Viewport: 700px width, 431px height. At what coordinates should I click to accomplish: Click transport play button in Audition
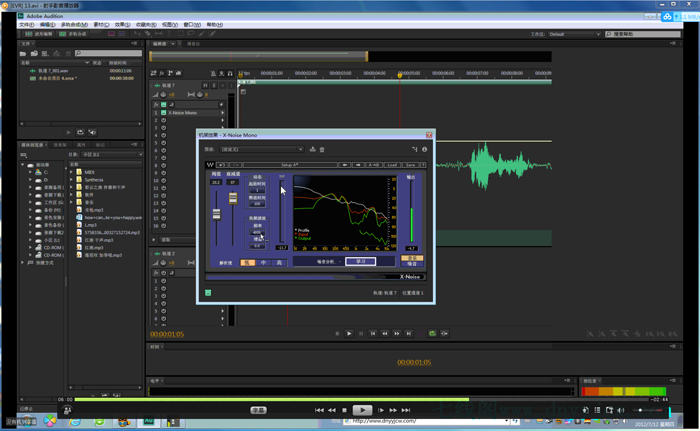tap(349, 333)
